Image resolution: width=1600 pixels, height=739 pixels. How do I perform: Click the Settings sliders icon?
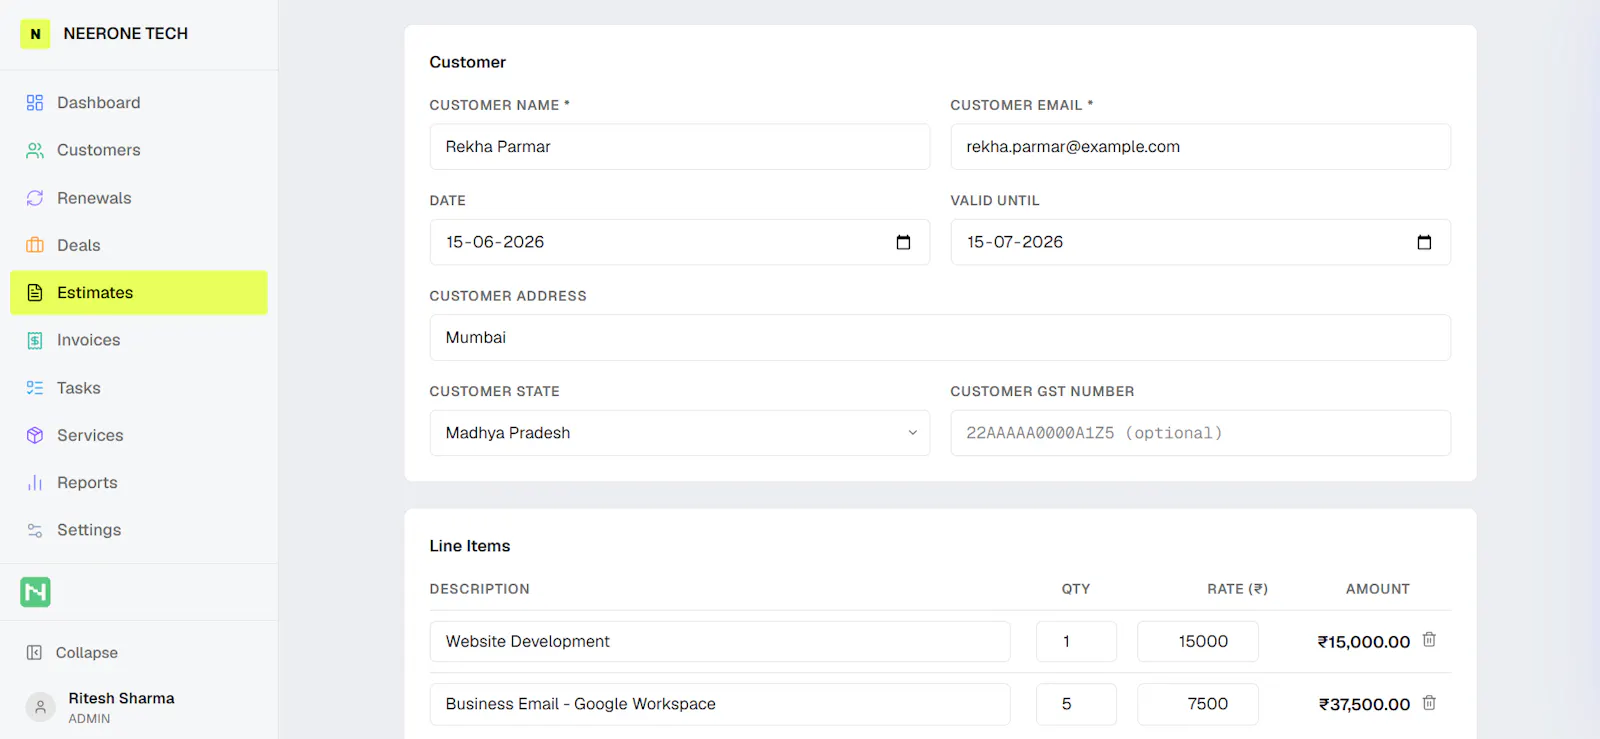coord(35,530)
